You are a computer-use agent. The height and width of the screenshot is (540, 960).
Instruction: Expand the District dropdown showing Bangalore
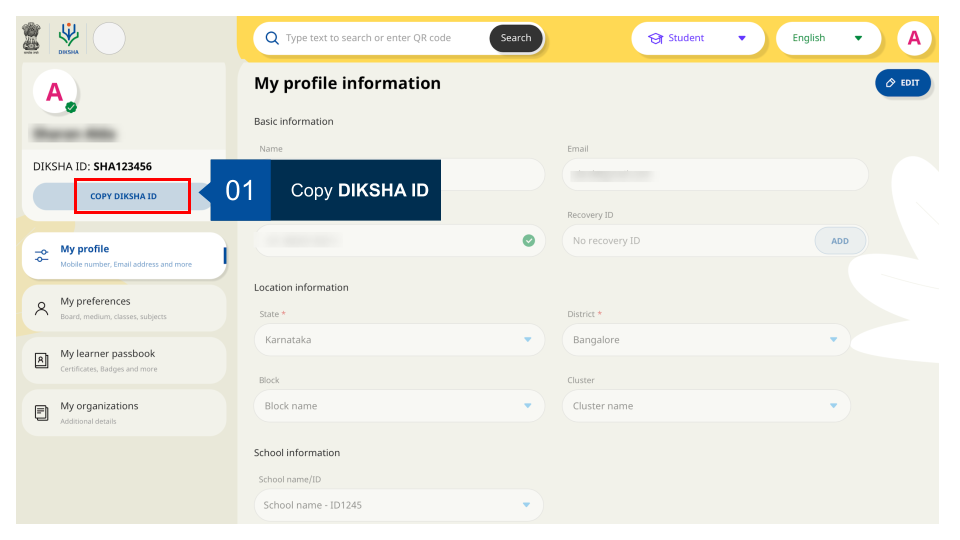coord(705,340)
